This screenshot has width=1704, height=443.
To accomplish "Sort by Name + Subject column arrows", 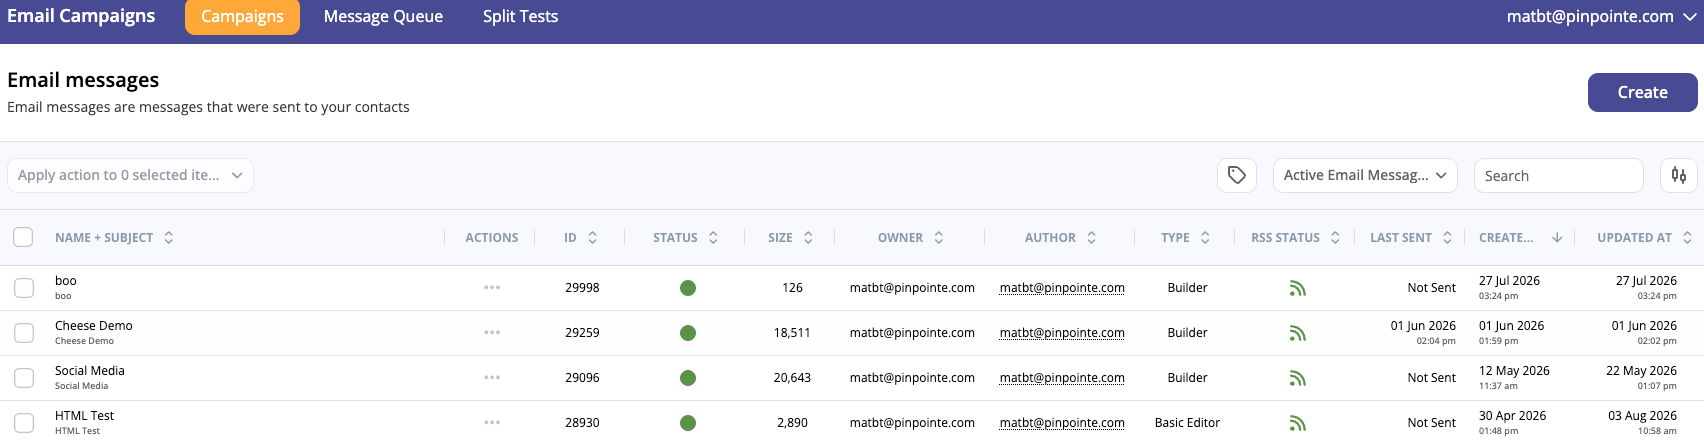I will (x=169, y=238).
